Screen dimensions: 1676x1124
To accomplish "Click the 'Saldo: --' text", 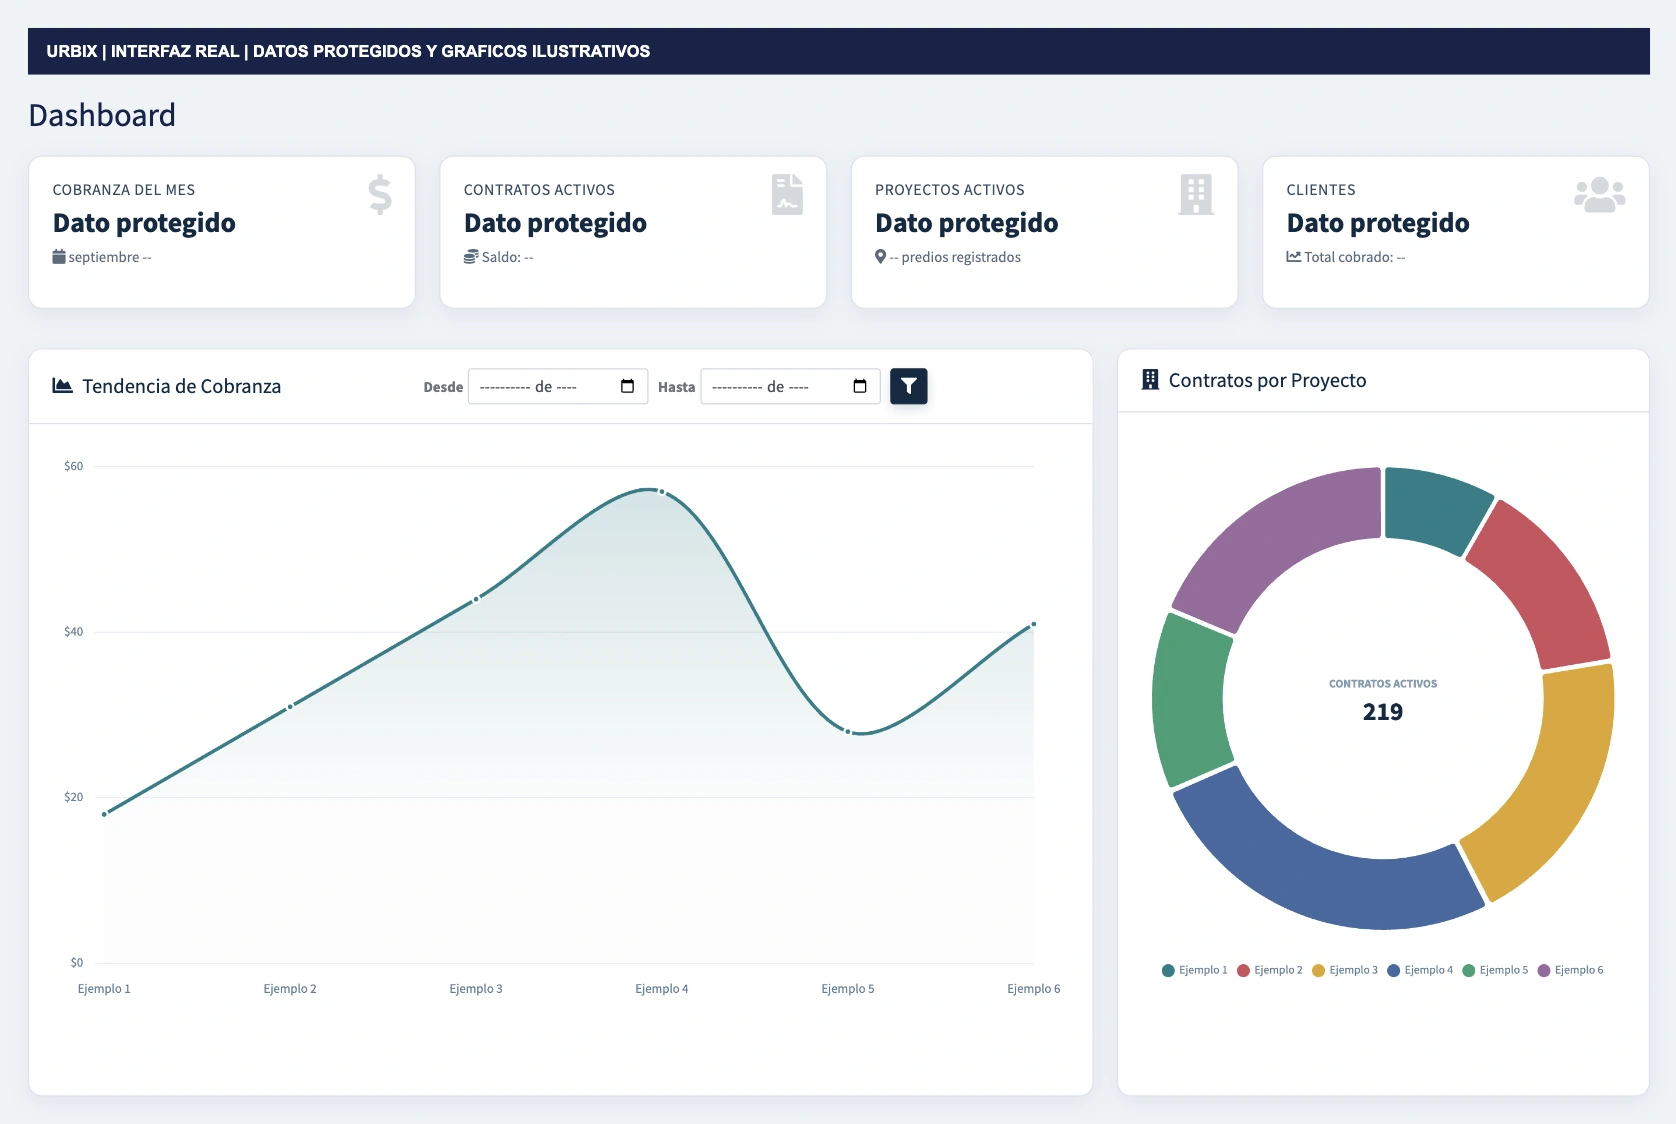I will coord(508,257).
